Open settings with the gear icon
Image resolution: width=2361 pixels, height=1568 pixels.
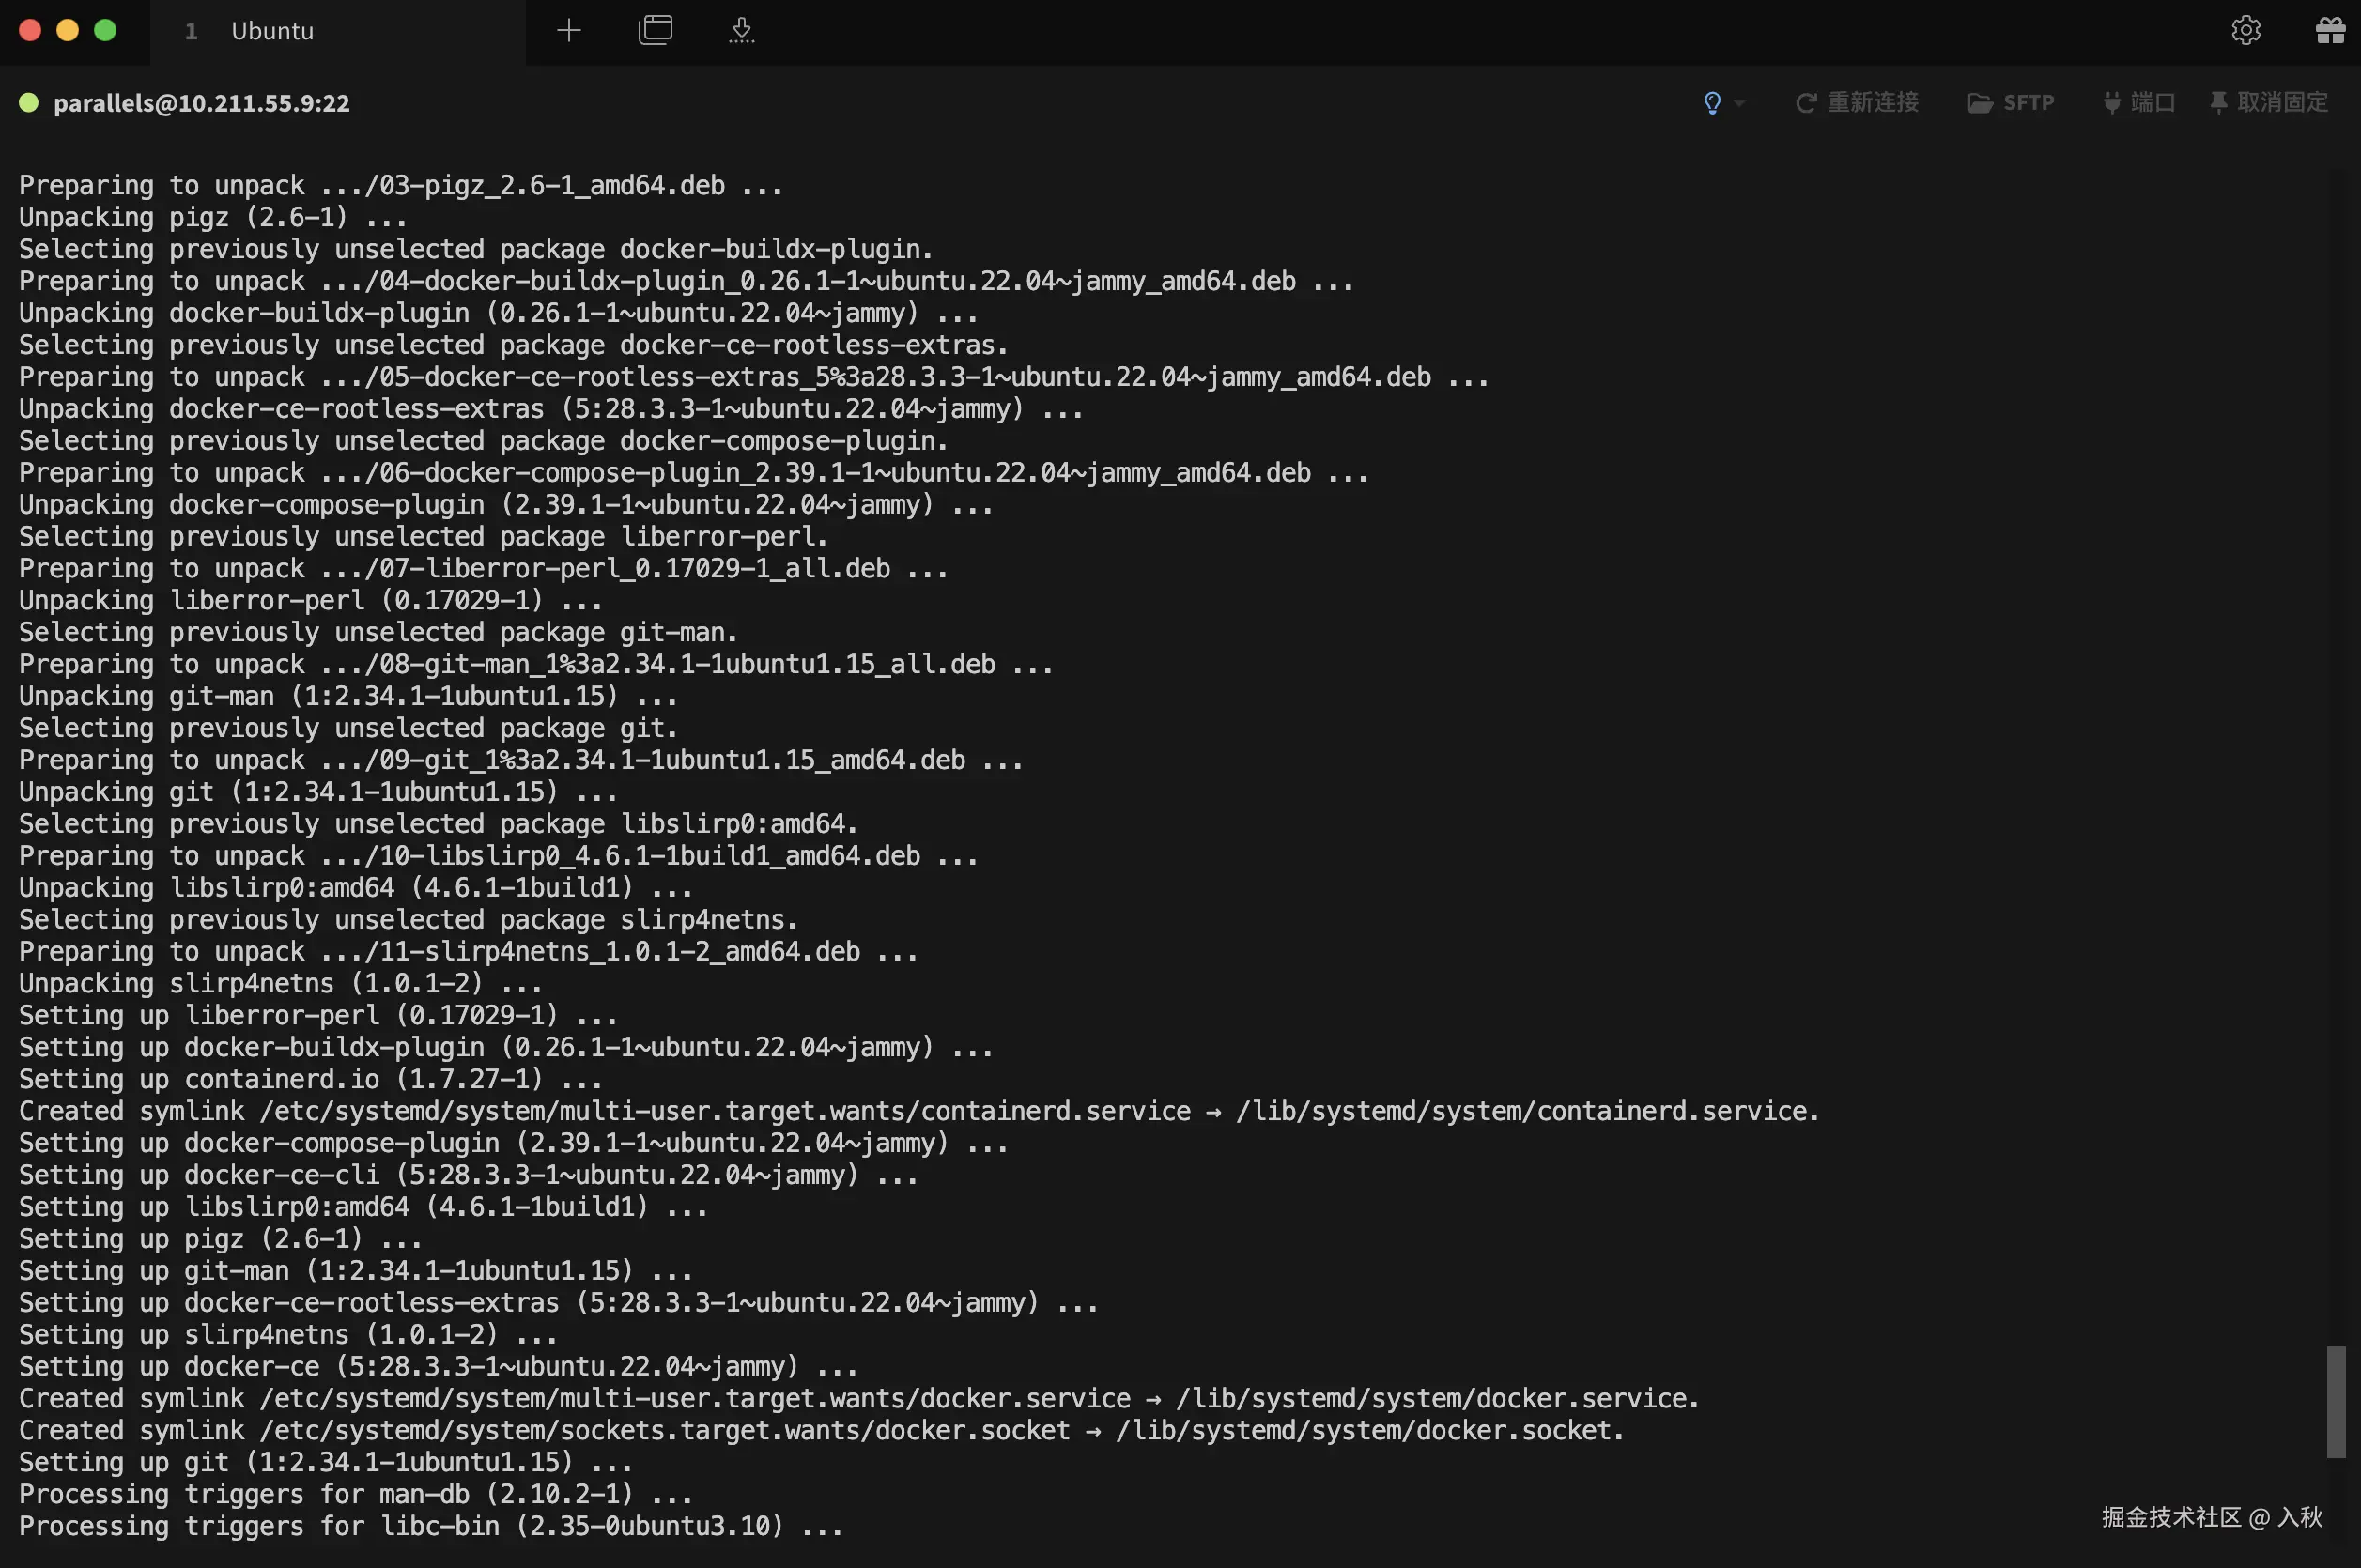tap(2245, 30)
